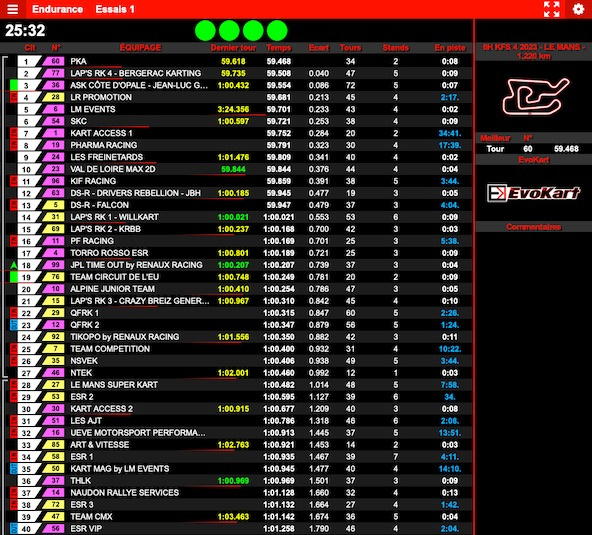592x535 pixels.
Task: Click kart number 60 badge for PKA
Action: point(54,61)
